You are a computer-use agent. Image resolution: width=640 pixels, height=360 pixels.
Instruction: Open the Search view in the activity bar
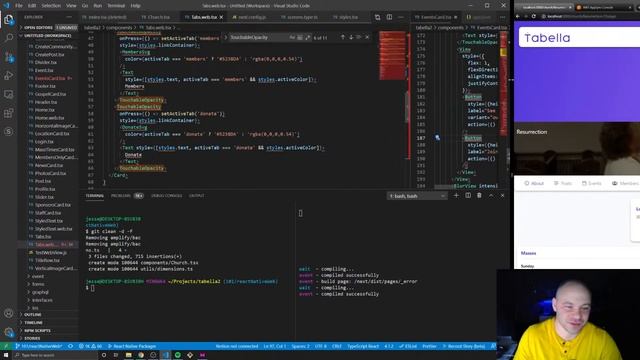[x=9, y=38]
